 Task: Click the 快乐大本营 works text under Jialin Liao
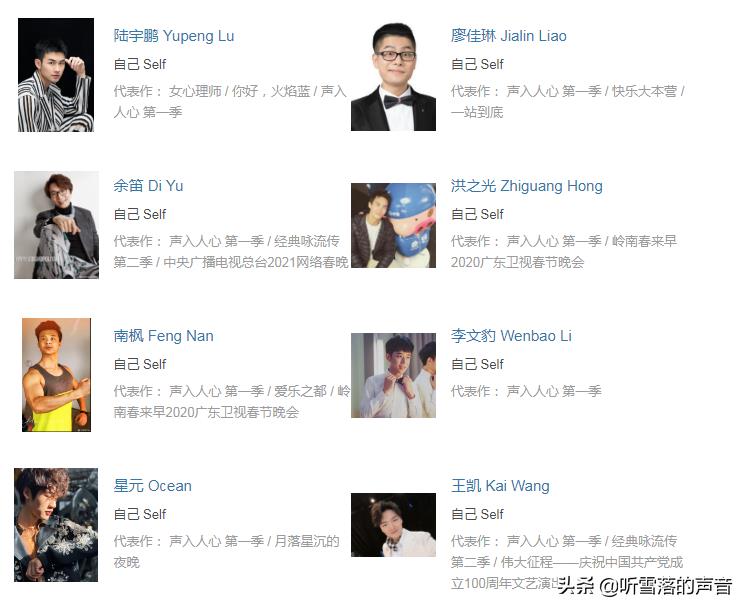tap(644, 91)
